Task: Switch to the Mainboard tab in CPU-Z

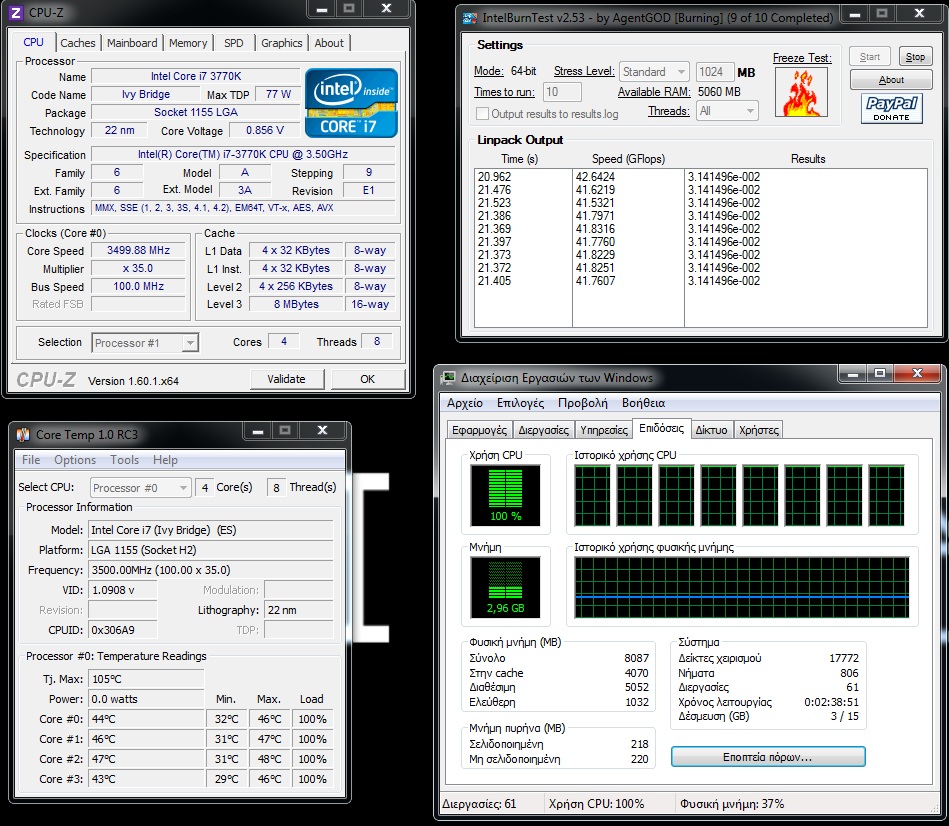Action: (132, 43)
